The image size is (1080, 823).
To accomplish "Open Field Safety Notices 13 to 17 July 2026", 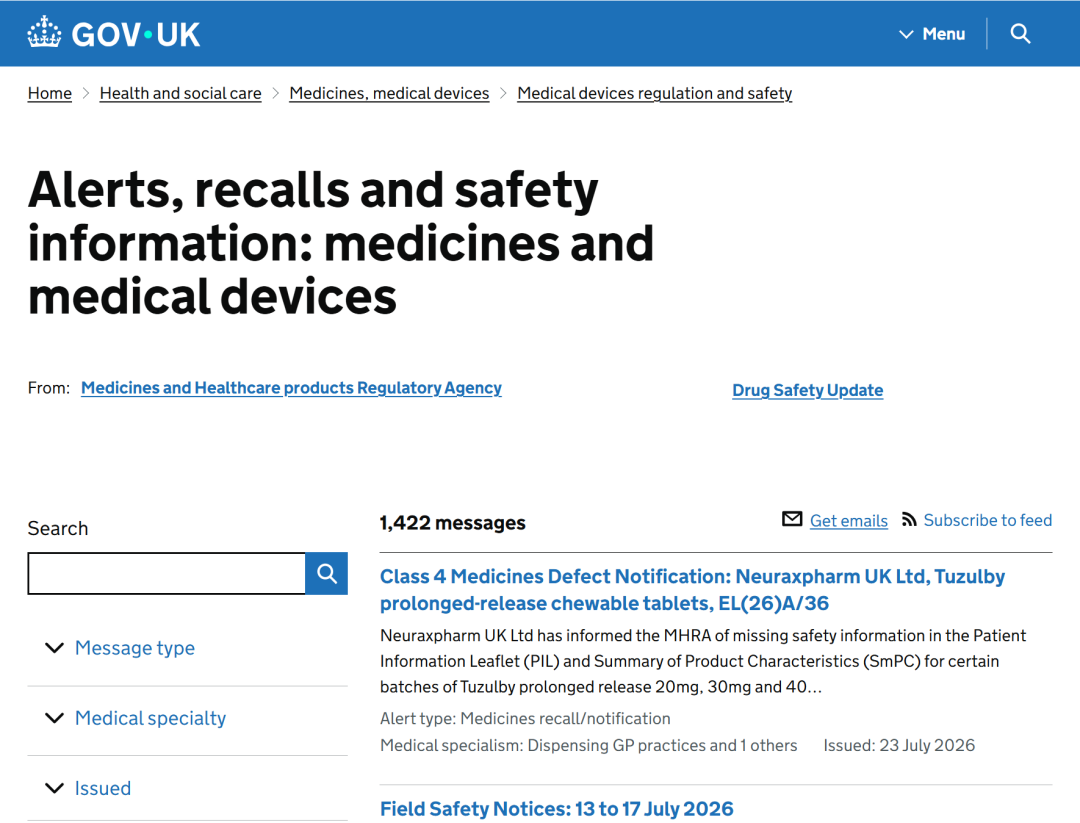I will click(x=557, y=809).
